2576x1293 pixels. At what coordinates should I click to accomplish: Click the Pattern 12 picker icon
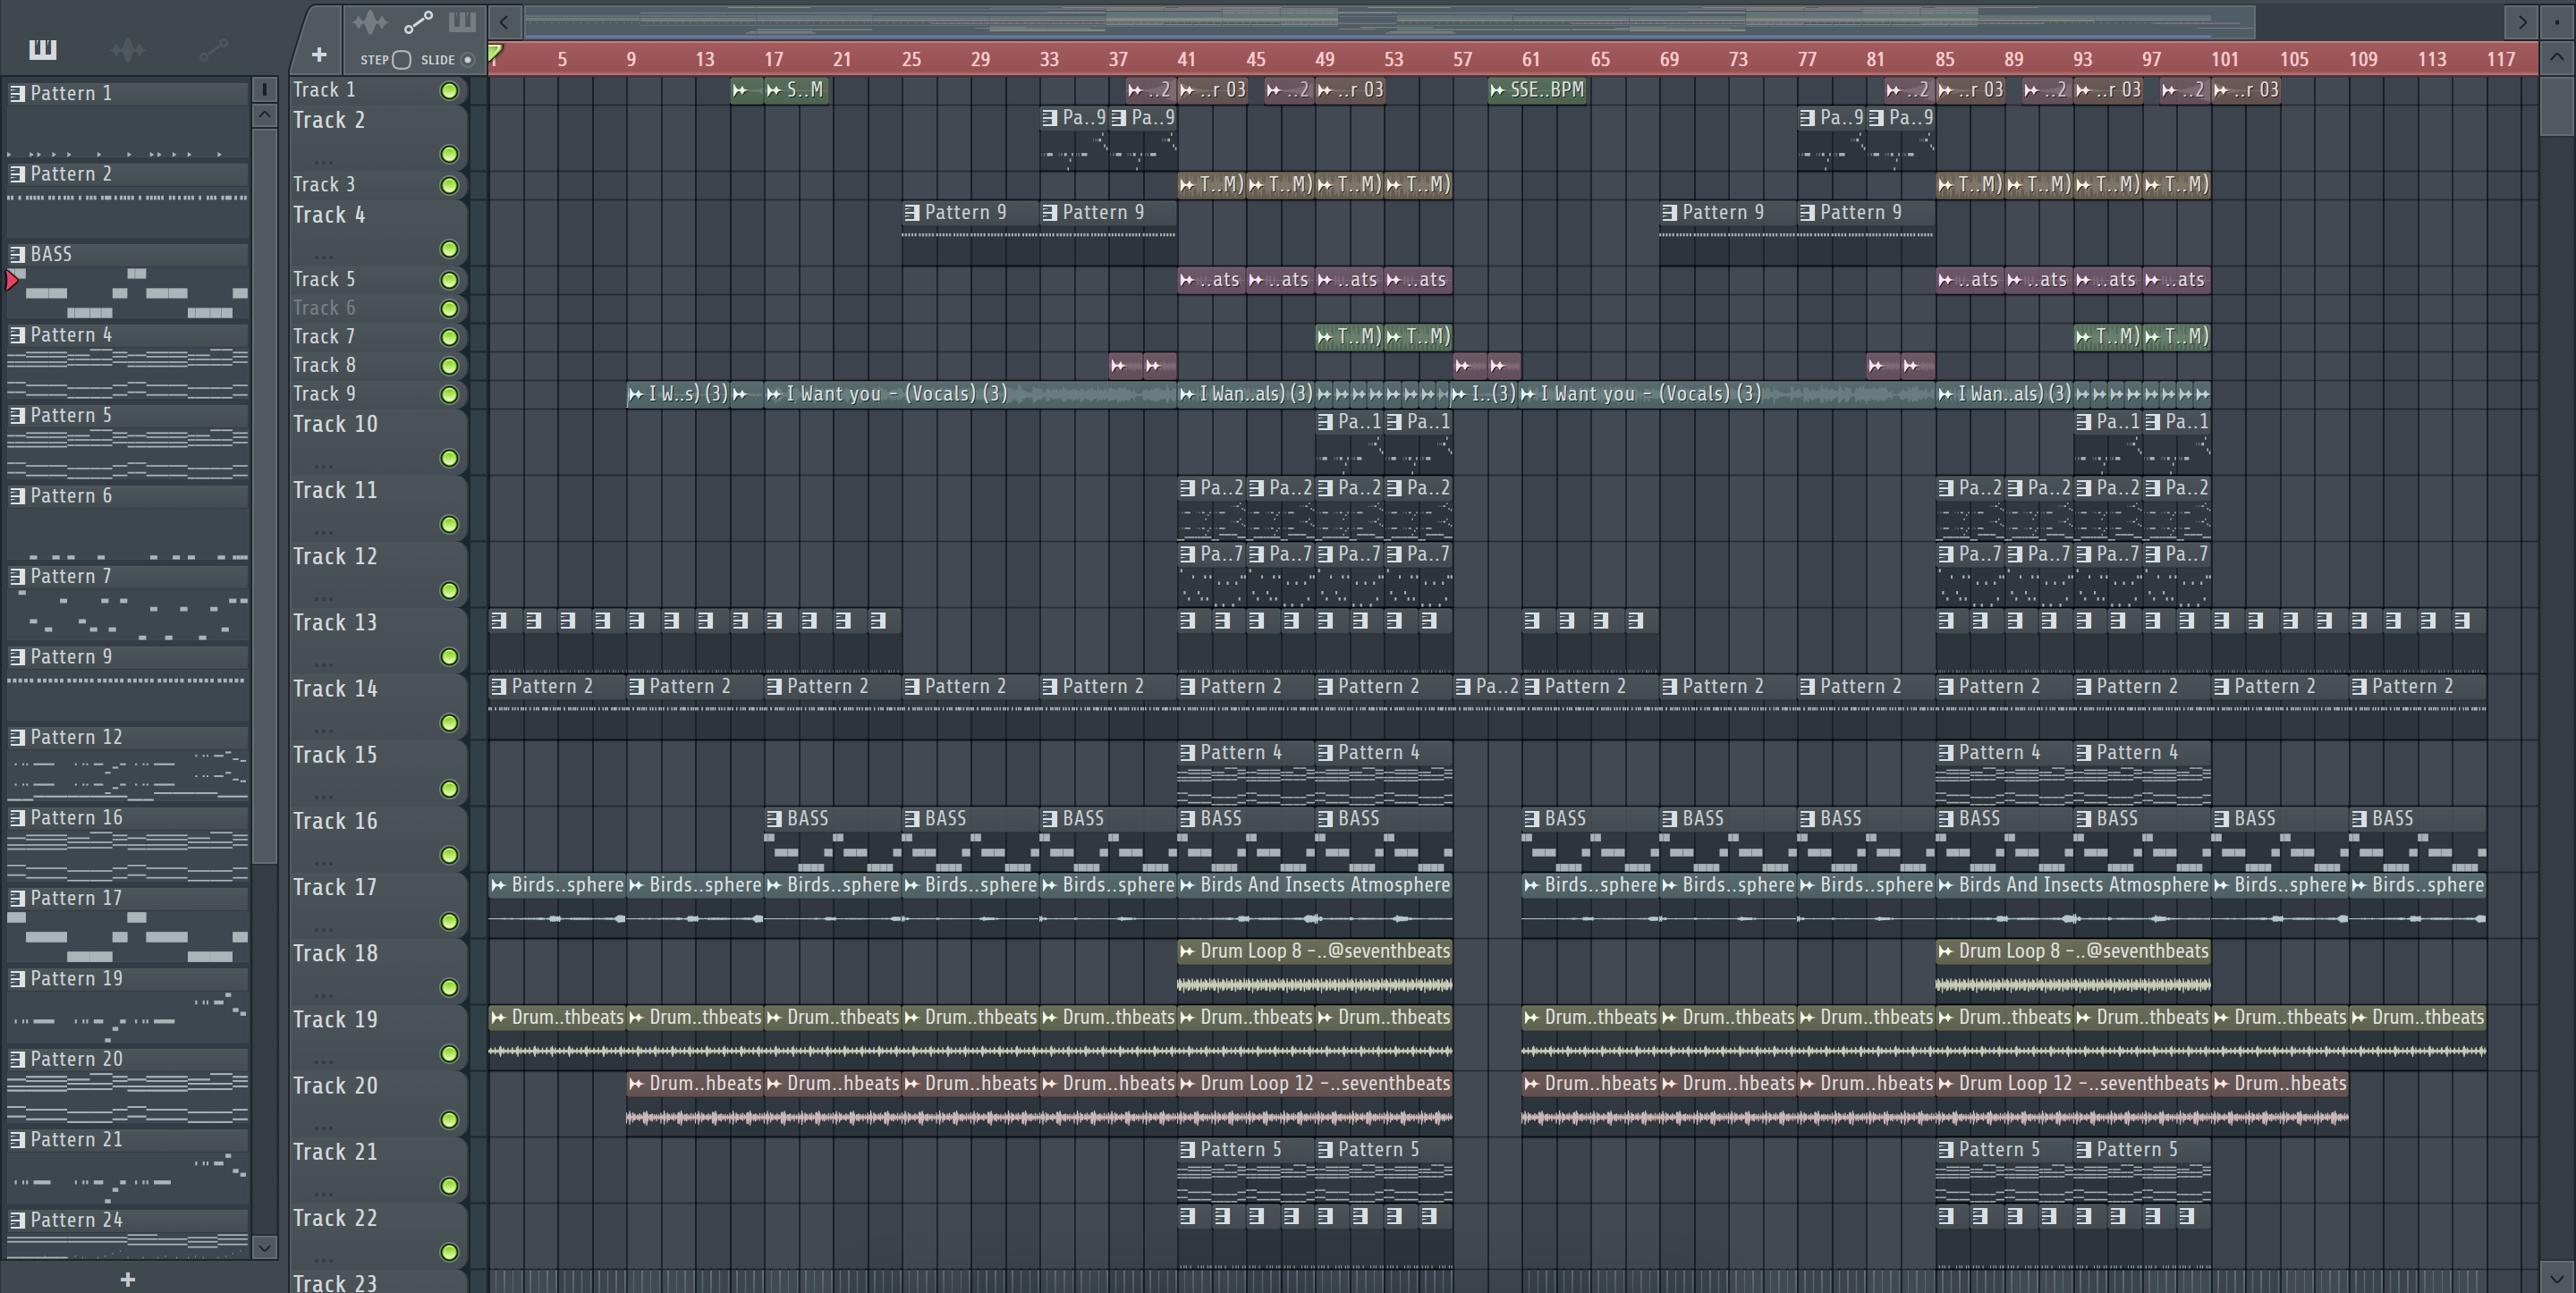click(x=18, y=737)
